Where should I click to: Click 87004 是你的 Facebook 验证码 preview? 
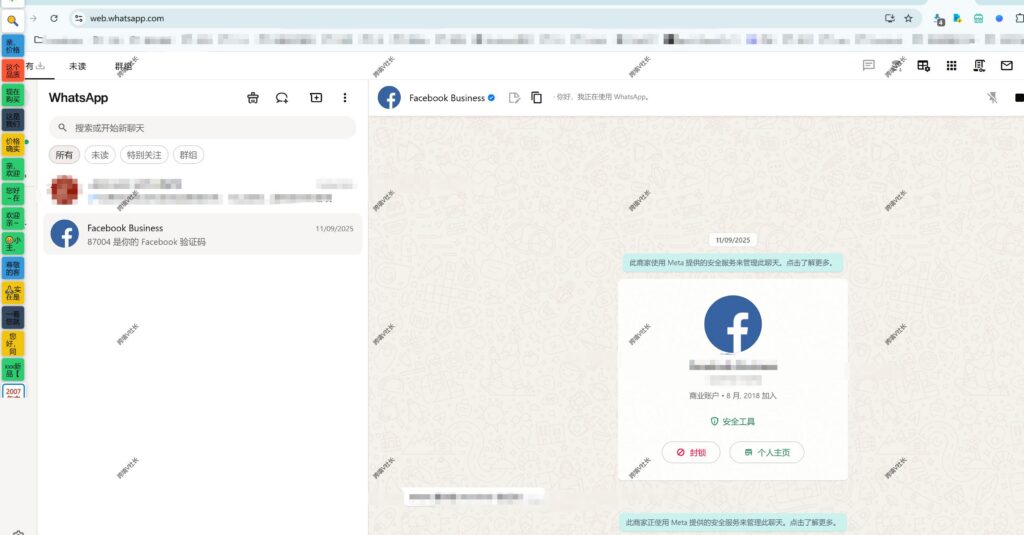pyautogui.click(x=146, y=242)
